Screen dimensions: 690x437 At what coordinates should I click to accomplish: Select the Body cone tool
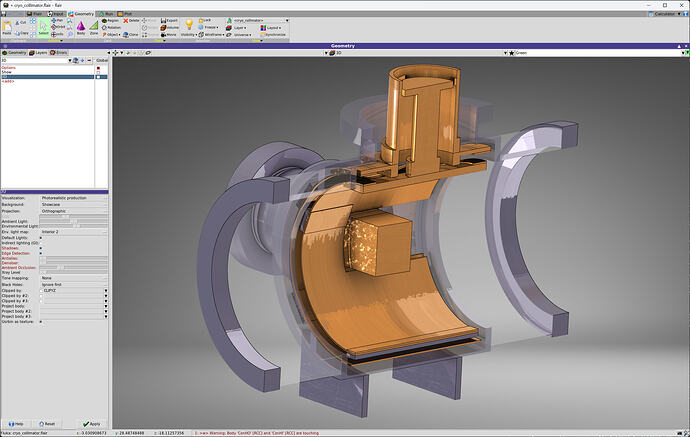pos(81,28)
